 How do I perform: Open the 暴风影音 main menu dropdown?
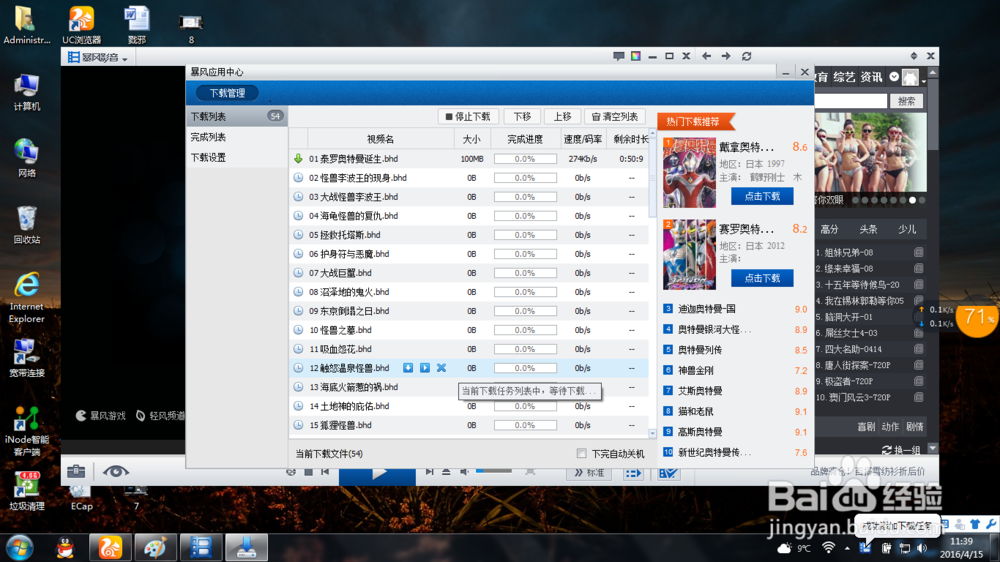click(x=98, y=57)
